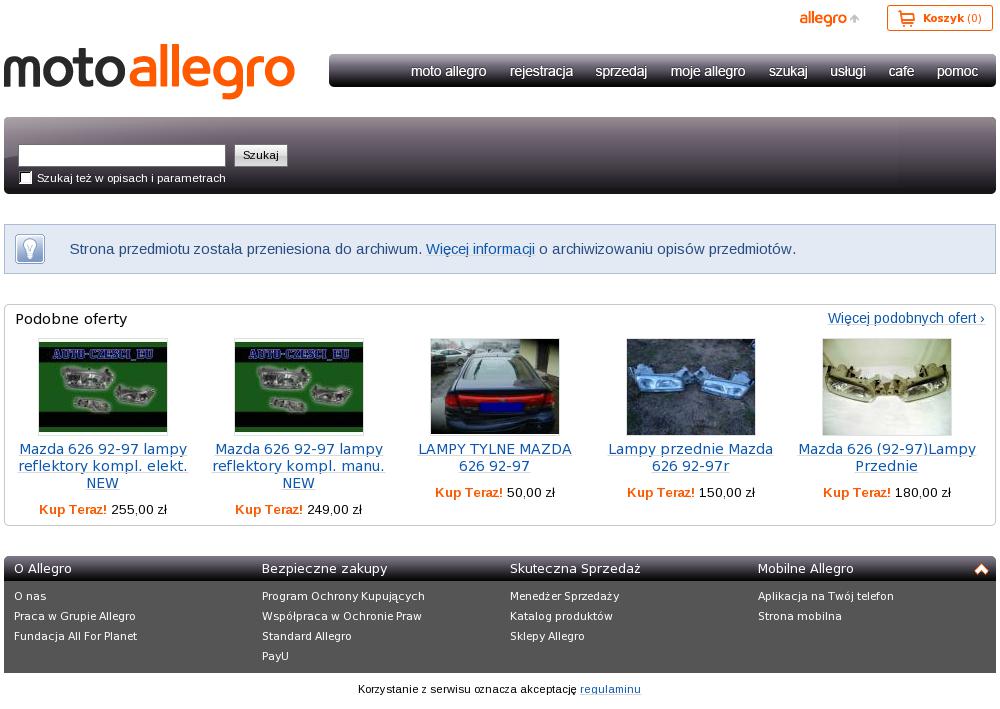Open 'Mazda 626 92-97 lampy reflektory kompl. manu. NEW' link
This screenshot has height=709, width=1000.
tap(298, 466)
